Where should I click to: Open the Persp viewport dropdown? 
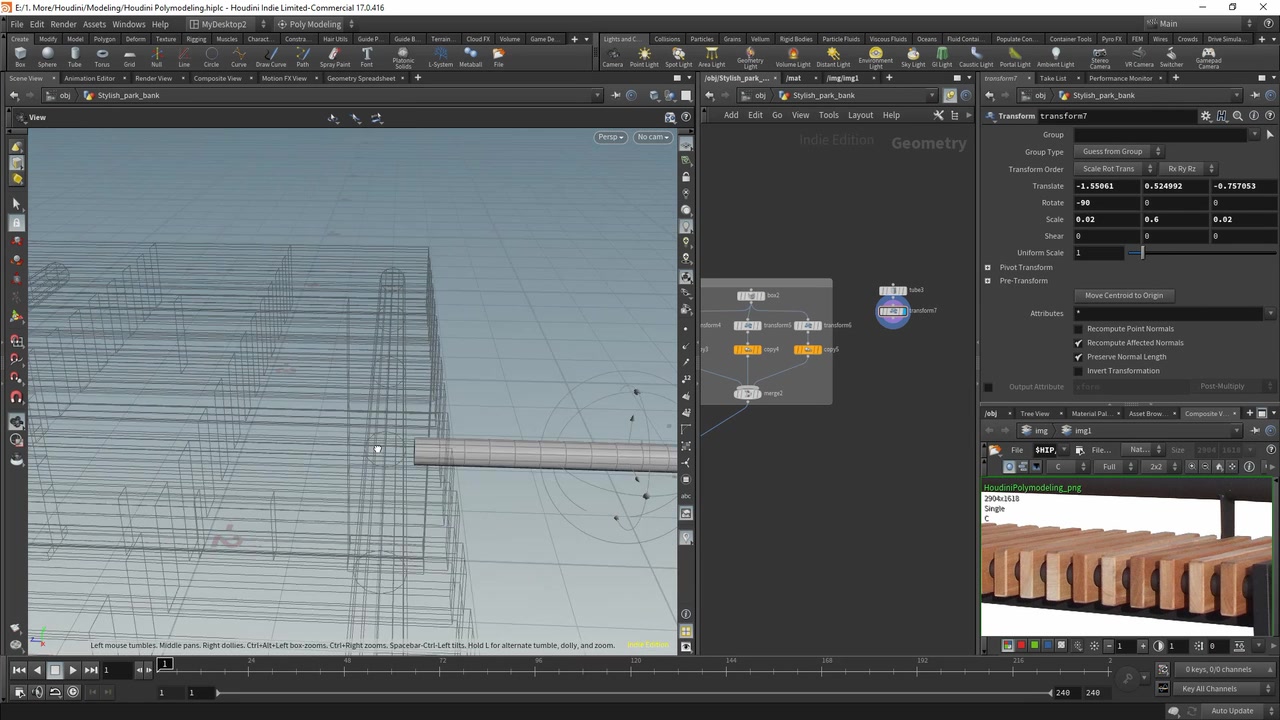pyautogui.click(x=610, y=137)
